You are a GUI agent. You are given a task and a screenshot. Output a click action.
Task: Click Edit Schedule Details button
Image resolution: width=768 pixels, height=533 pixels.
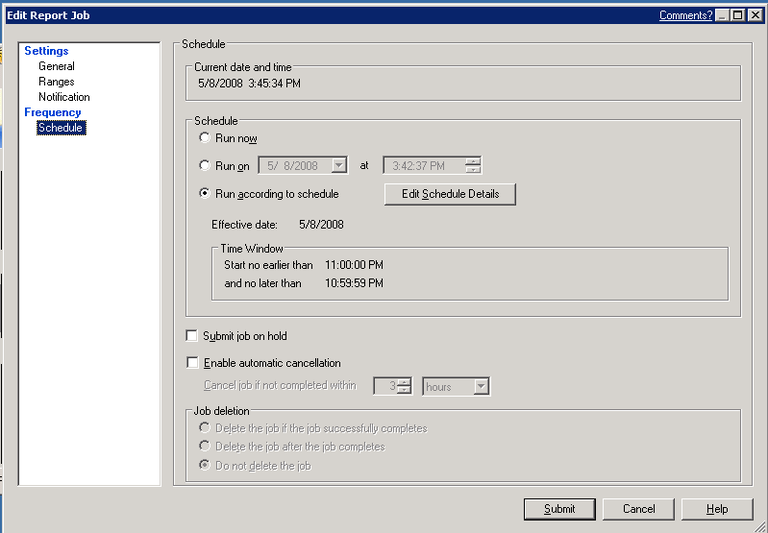[449, 194]
